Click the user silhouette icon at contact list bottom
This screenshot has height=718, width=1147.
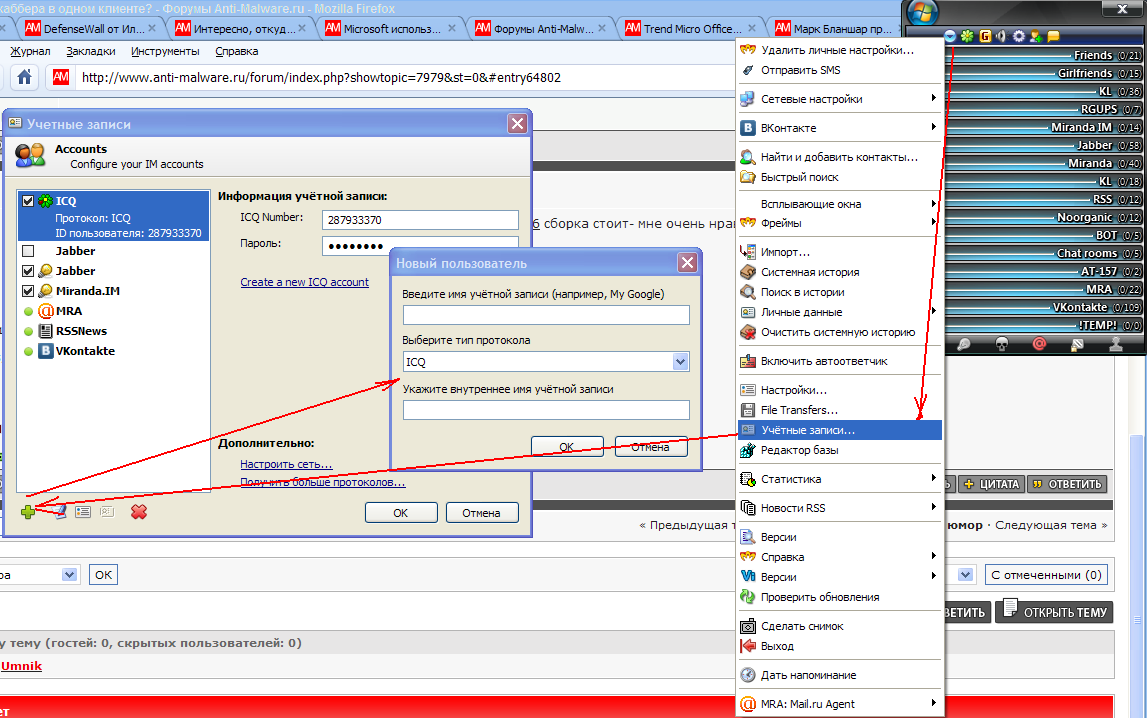point(1116,344)
